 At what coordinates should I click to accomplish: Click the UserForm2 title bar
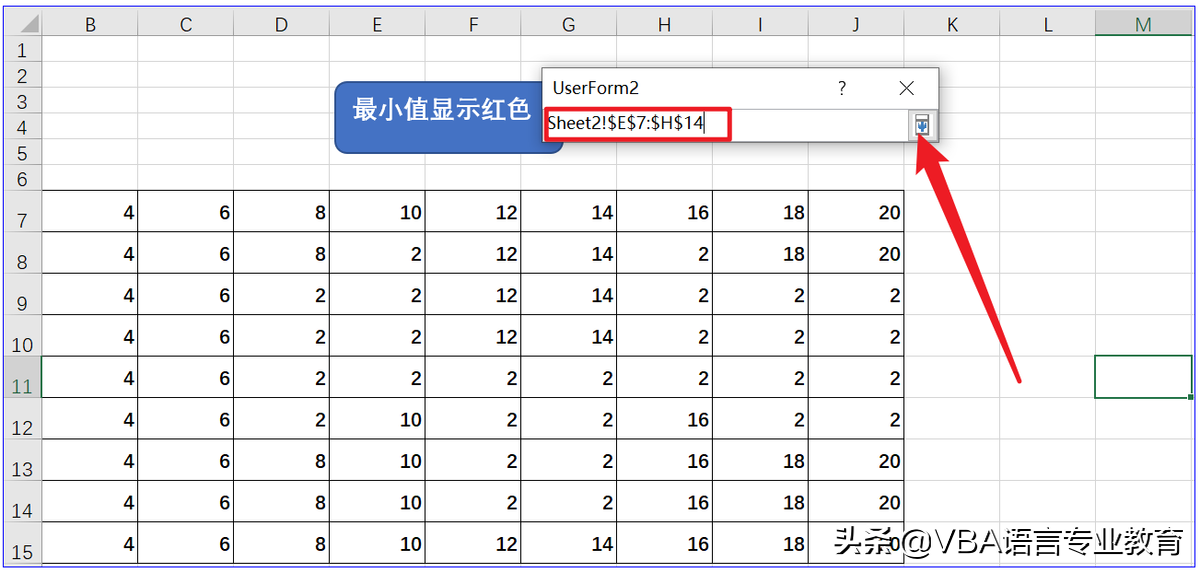pyautogui.click(x=740, y=88)
